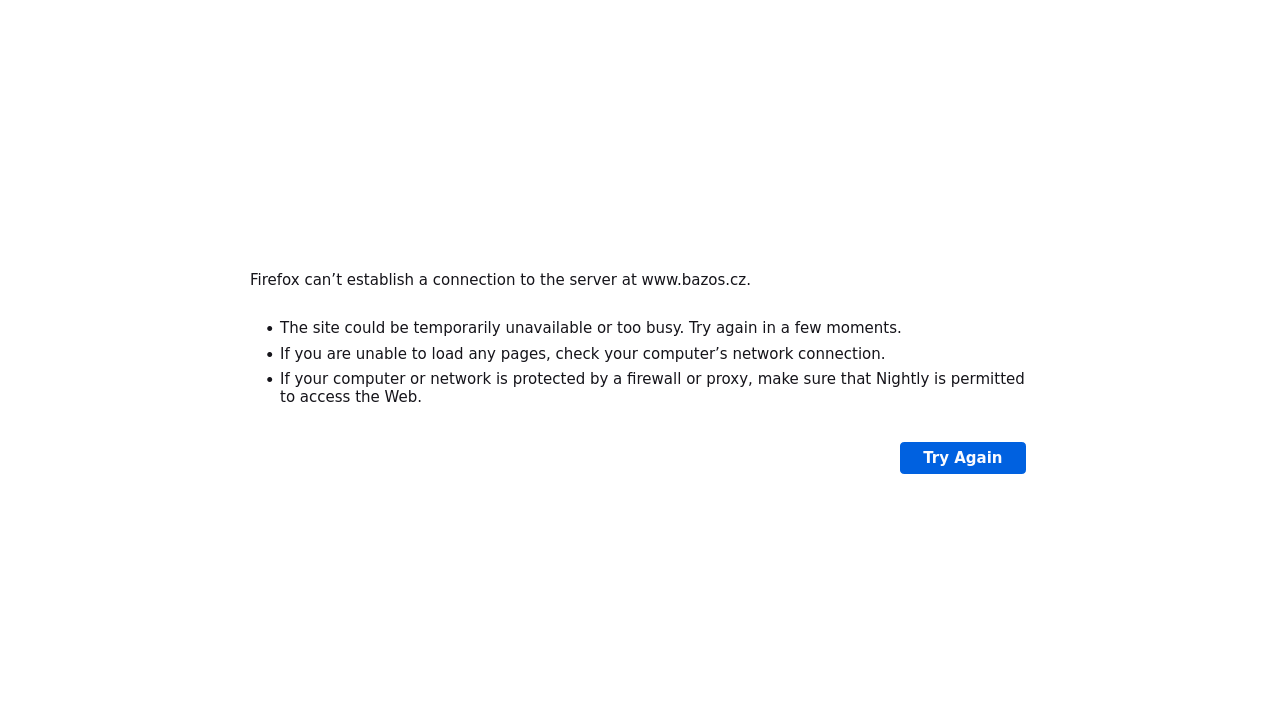Click the second bullet point marker

point(269,355)
